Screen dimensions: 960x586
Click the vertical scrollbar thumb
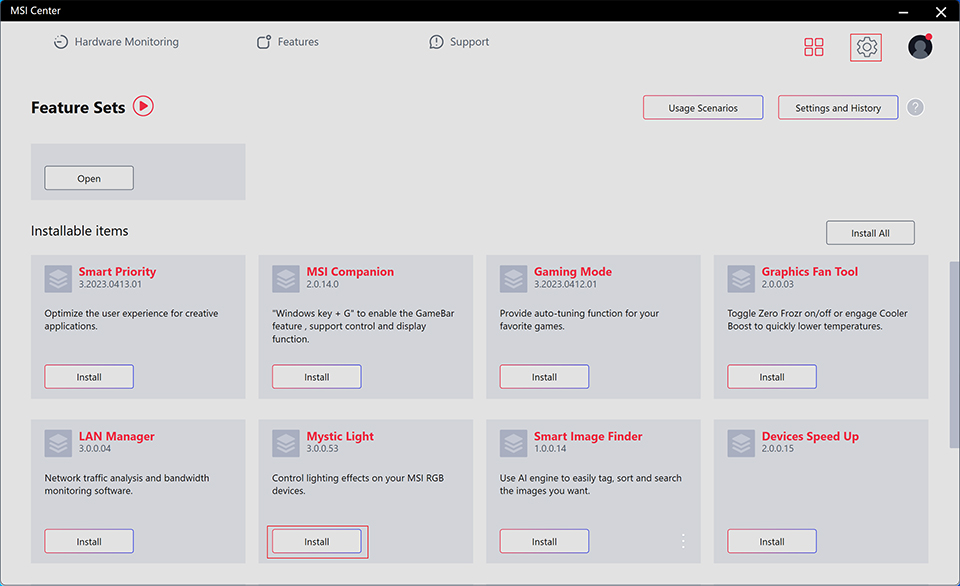pyautogui.click(x=954, y=355)
